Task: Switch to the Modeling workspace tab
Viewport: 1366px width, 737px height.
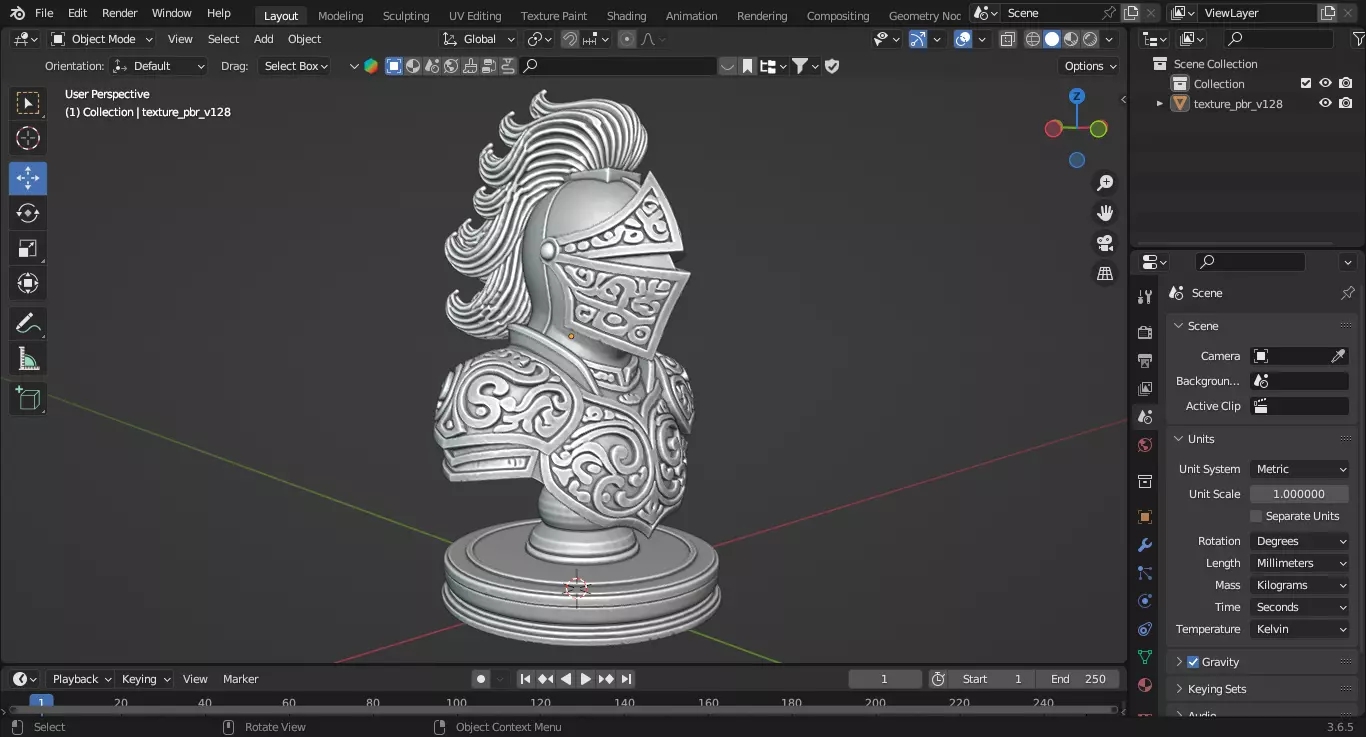Action: coord(341,15)
